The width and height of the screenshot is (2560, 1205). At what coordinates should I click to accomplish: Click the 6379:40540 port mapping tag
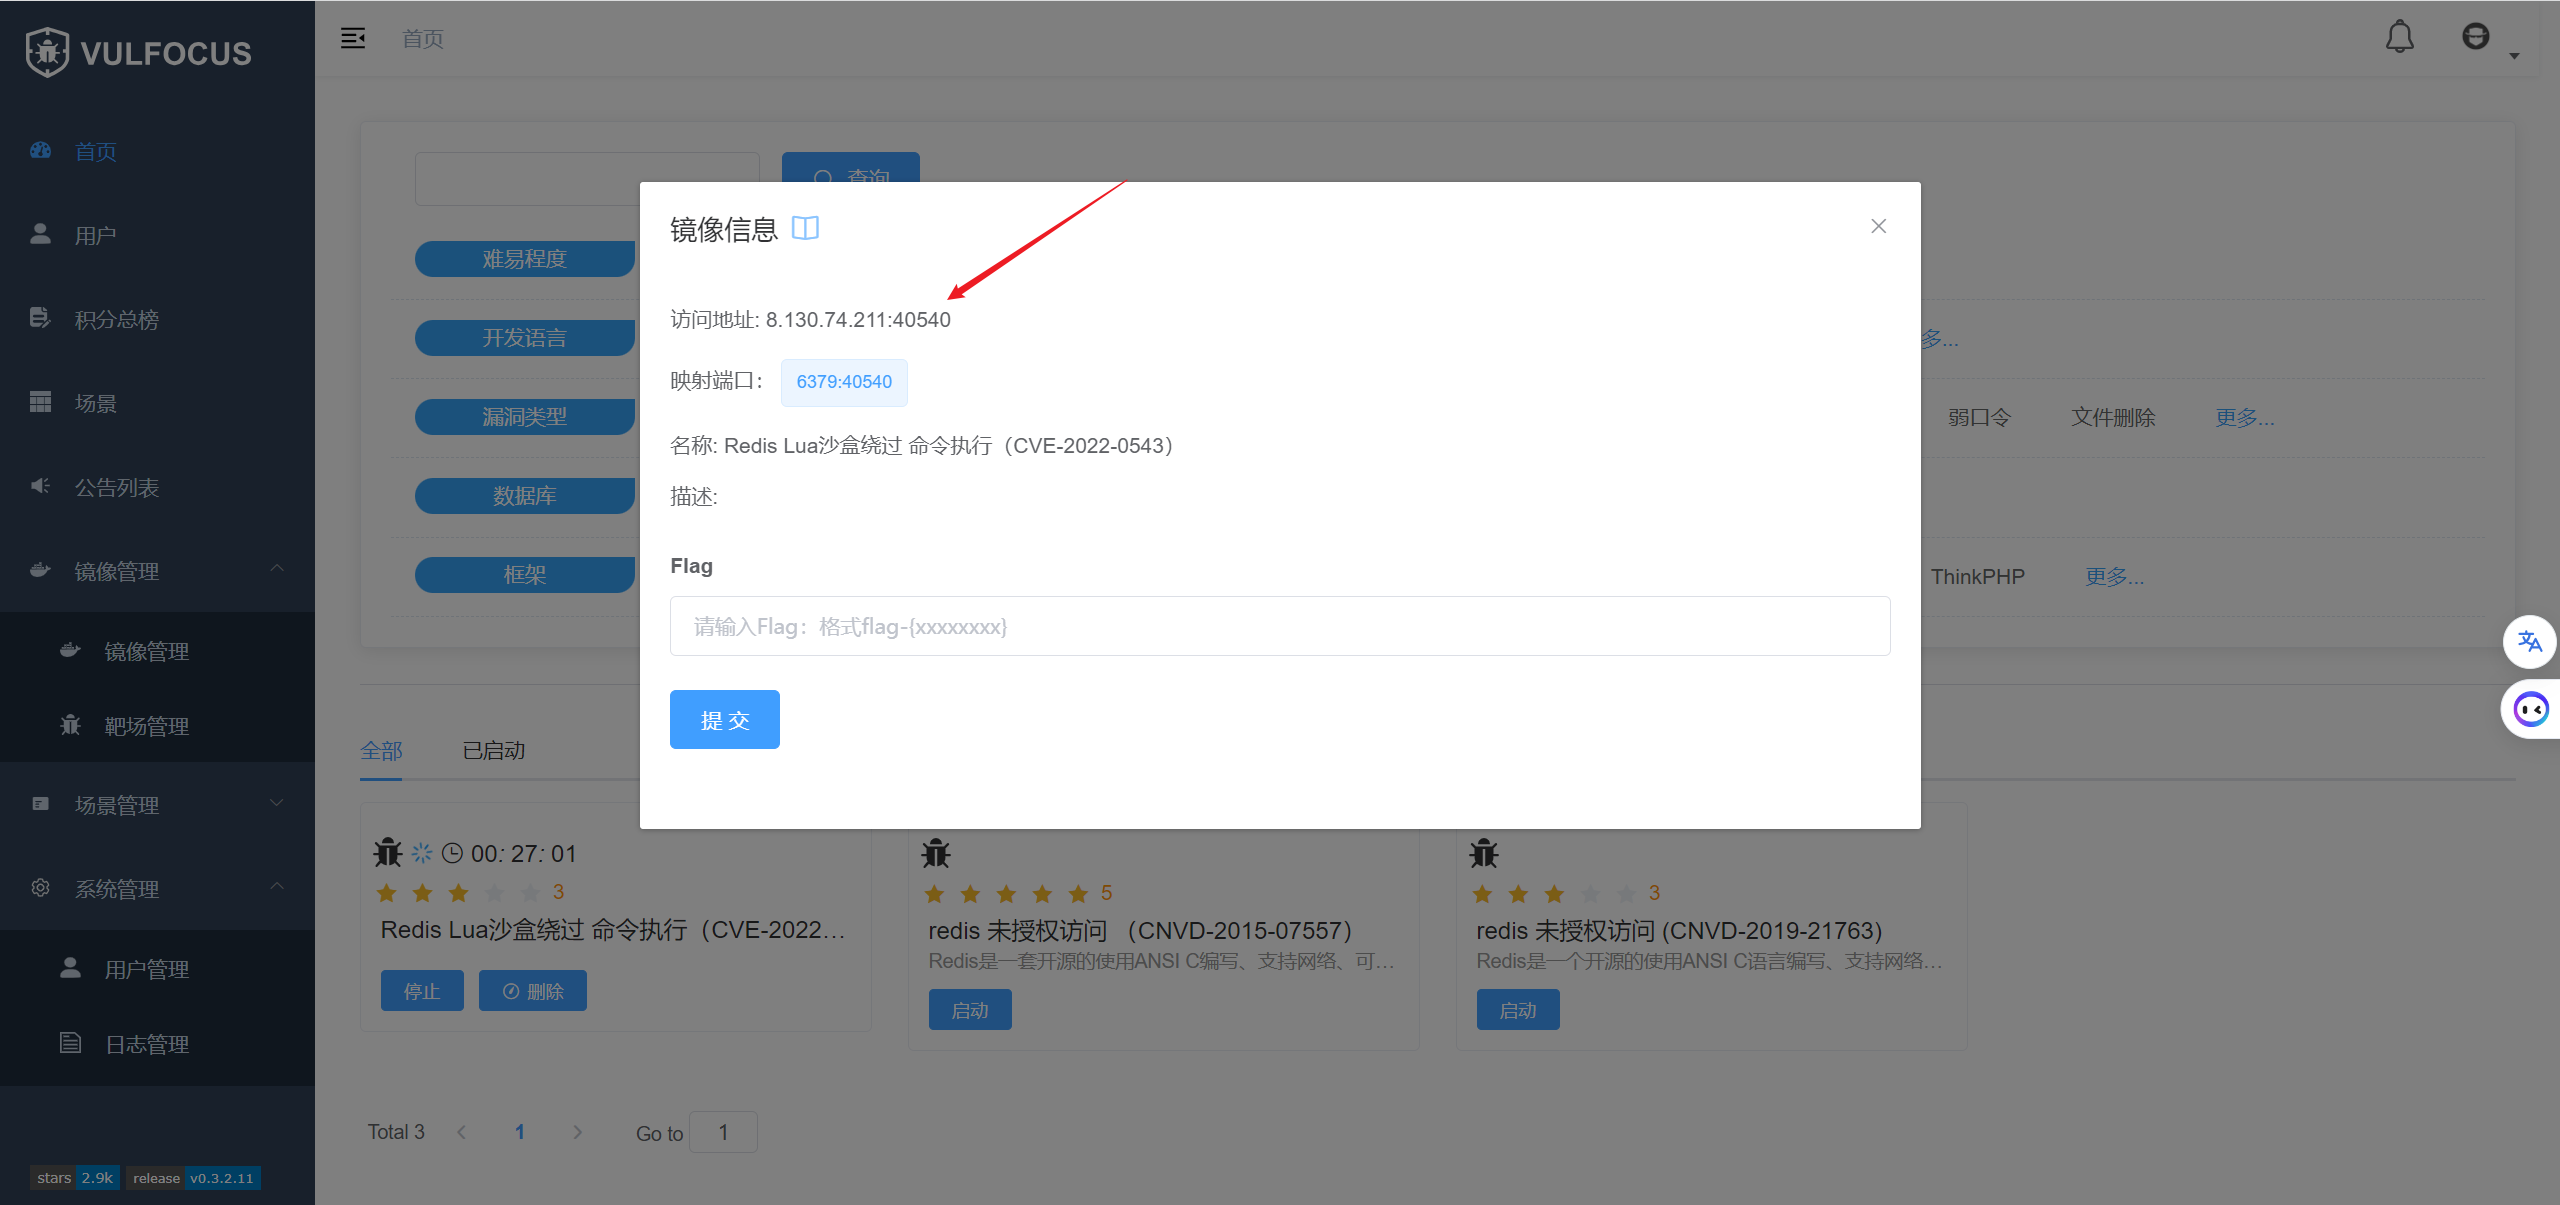pos(843,382)
